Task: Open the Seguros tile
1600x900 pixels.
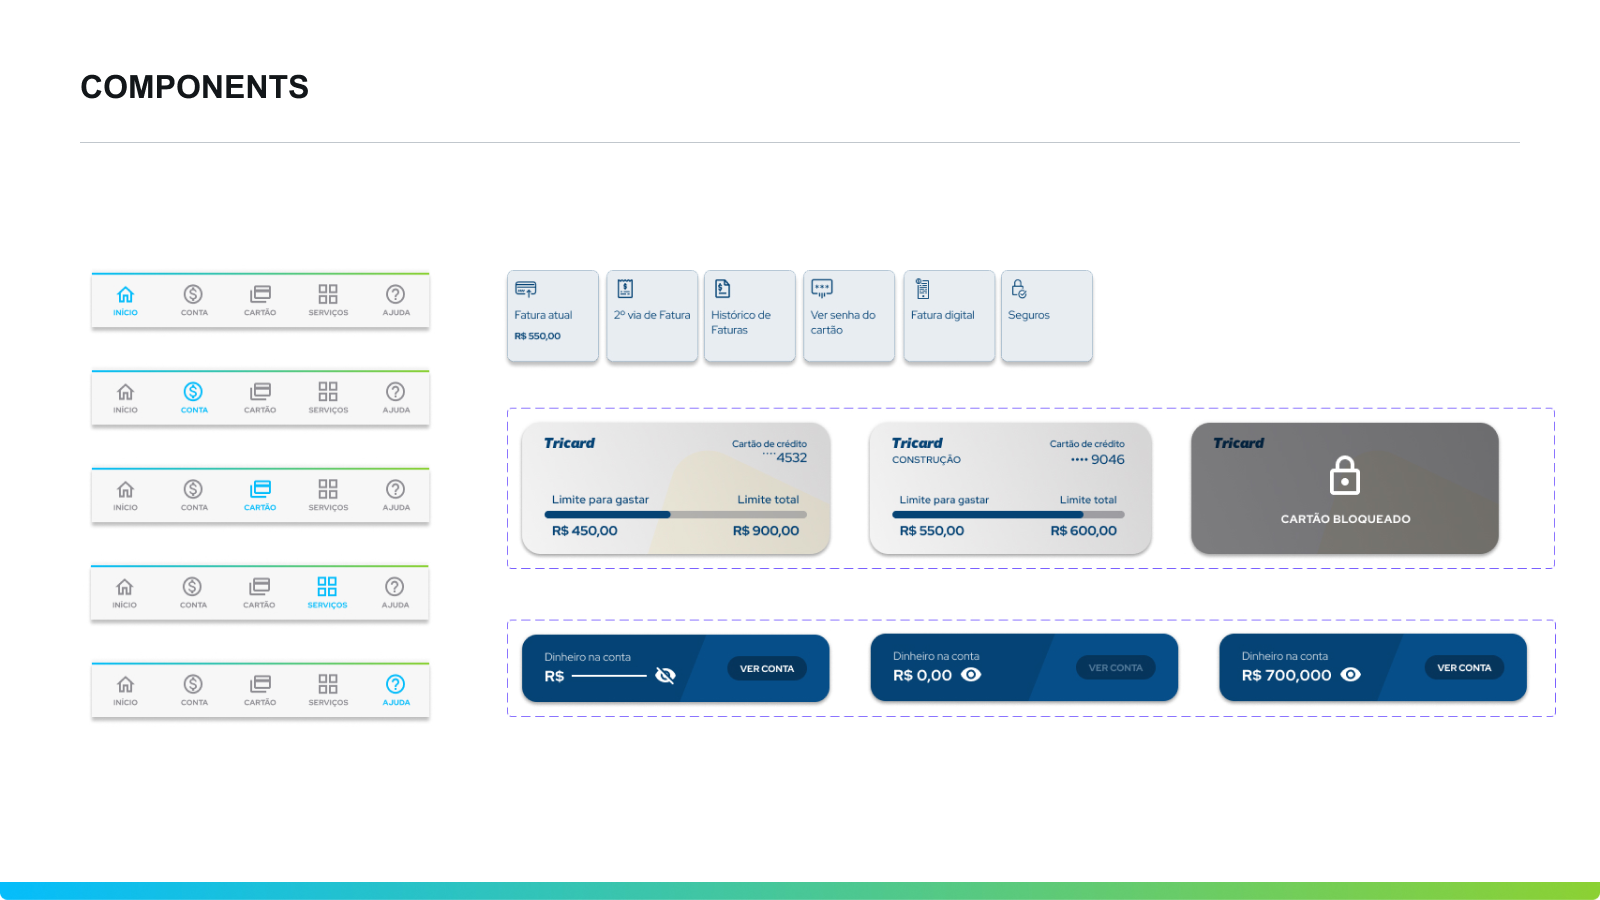Action: pos(1047,316)
